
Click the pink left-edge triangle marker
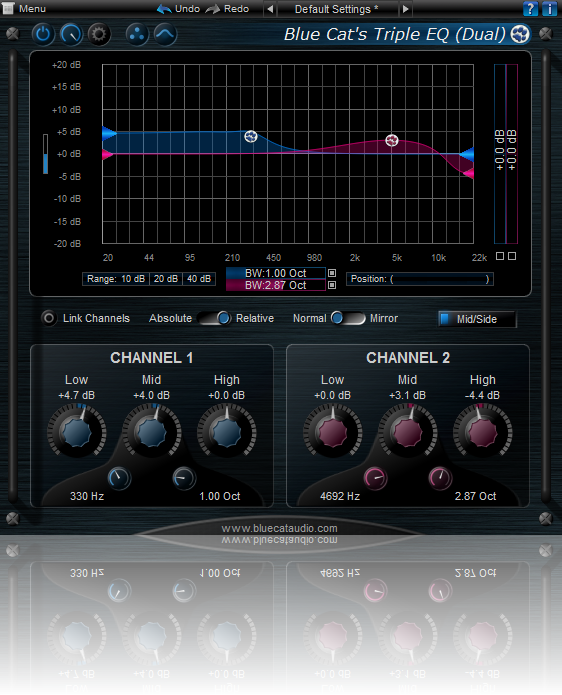[x=107, y=155]
